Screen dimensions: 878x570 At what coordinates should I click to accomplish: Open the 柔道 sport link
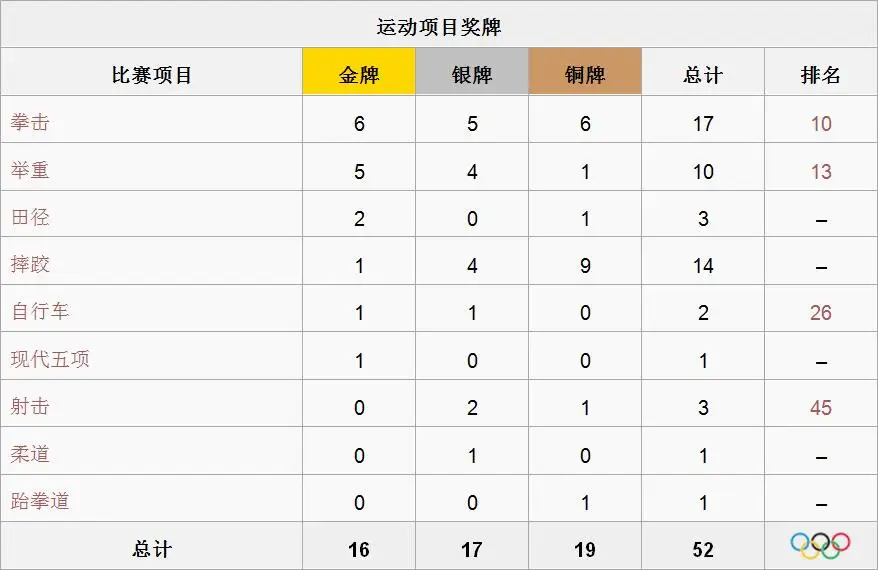click(x=30, y=454)
